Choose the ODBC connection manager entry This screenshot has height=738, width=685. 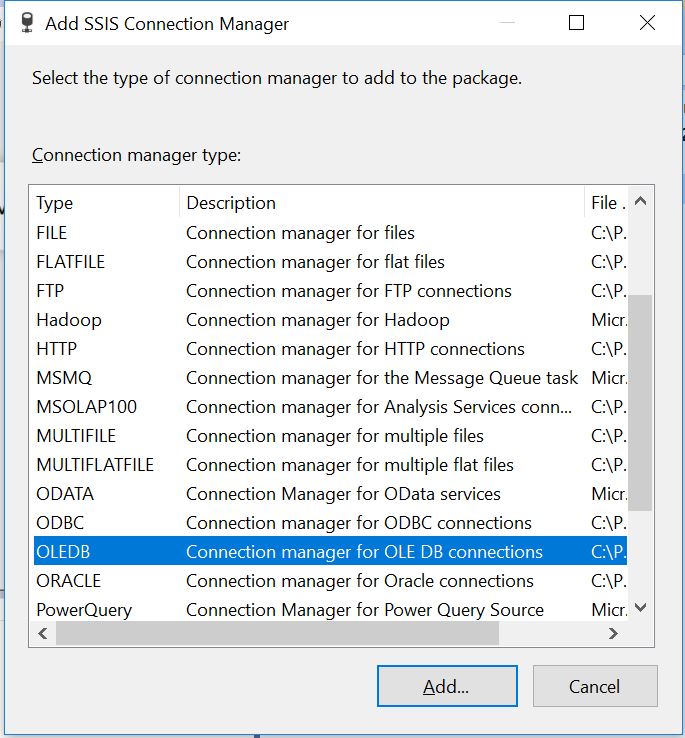pos(330,523)
